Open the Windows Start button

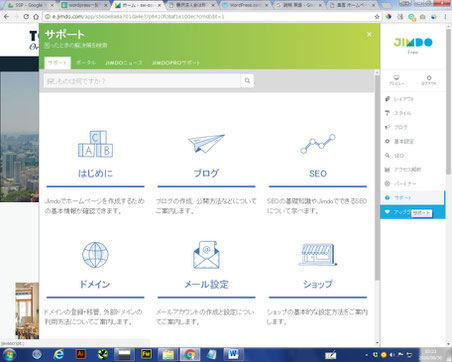[x=9, y=354]
